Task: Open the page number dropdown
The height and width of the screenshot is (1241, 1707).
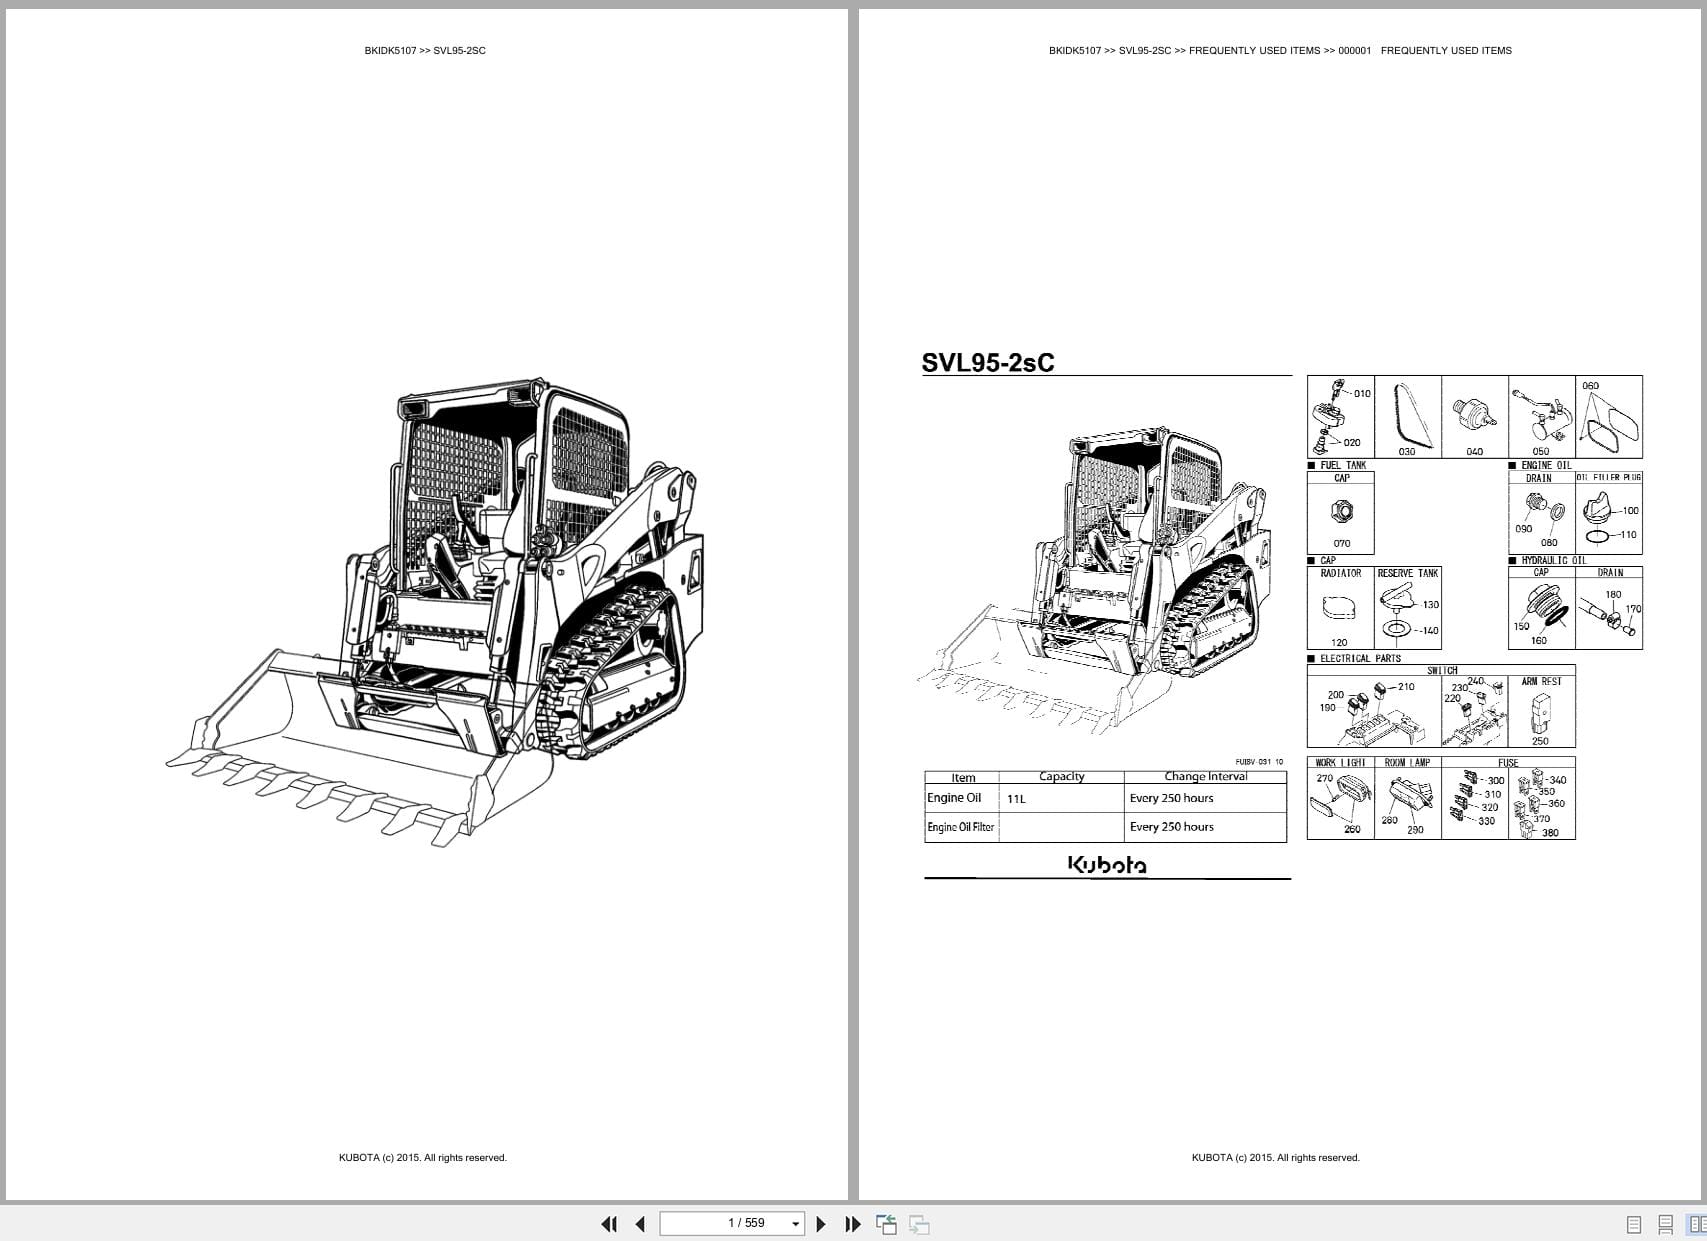Action: pyautogui.click(x=790, y=1222)
